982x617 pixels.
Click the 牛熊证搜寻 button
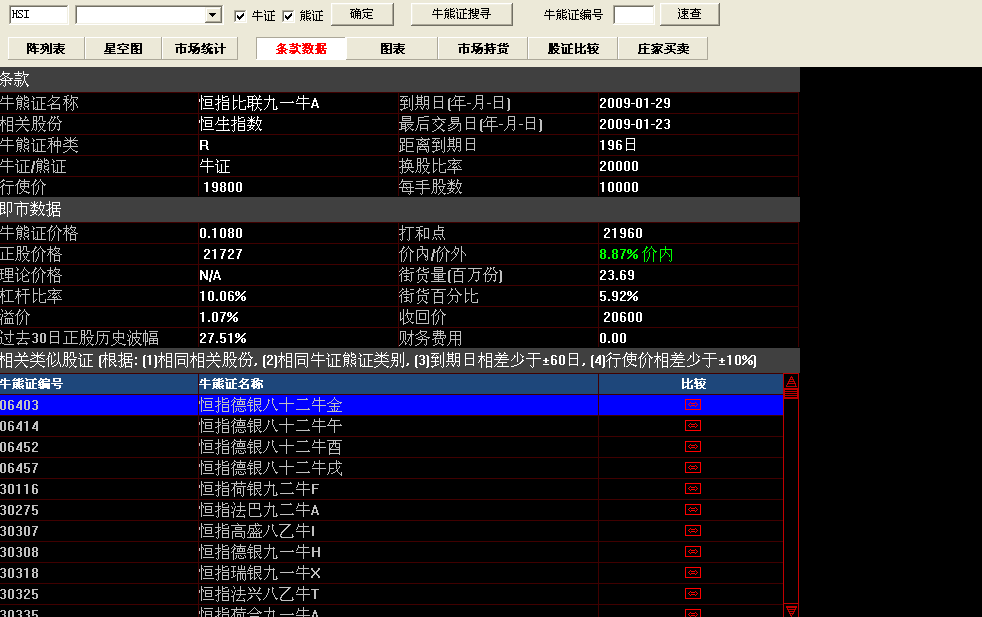pos(463,14)
